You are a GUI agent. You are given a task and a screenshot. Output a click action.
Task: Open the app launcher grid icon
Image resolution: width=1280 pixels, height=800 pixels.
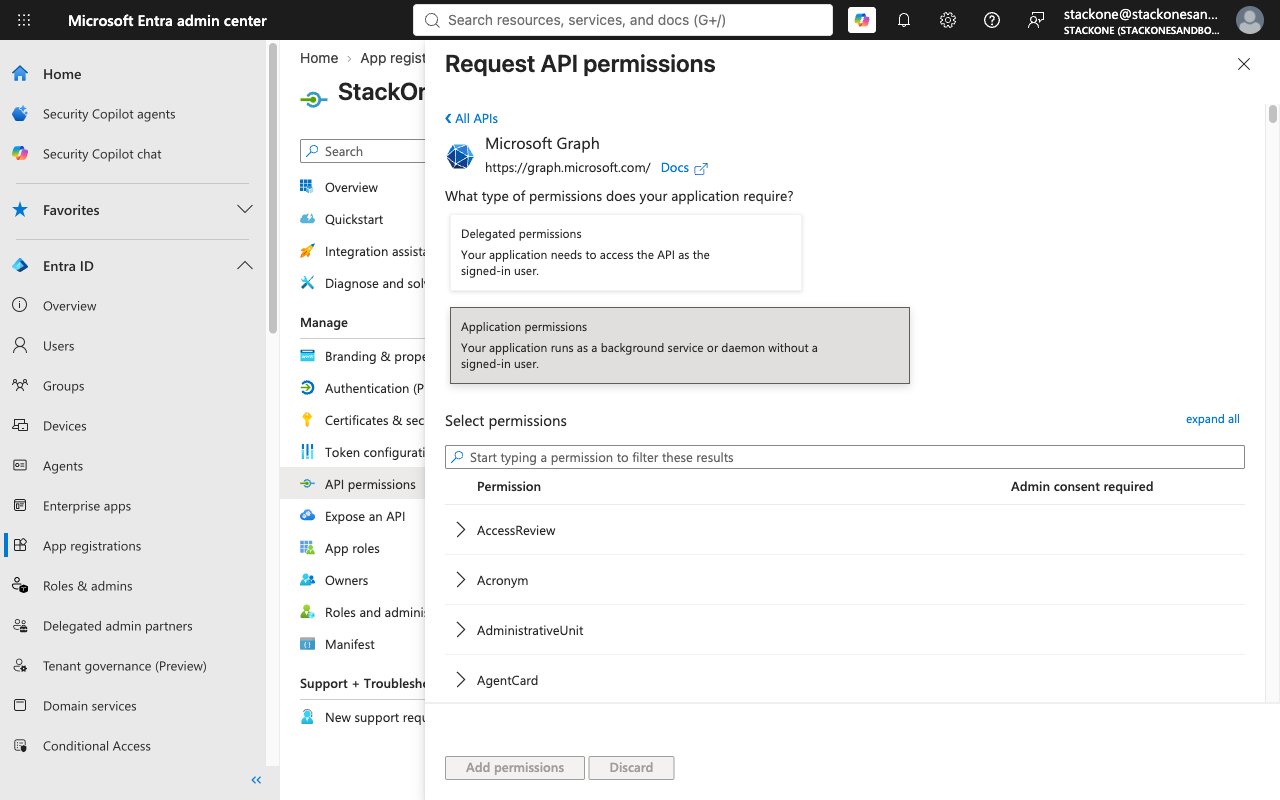24,20
